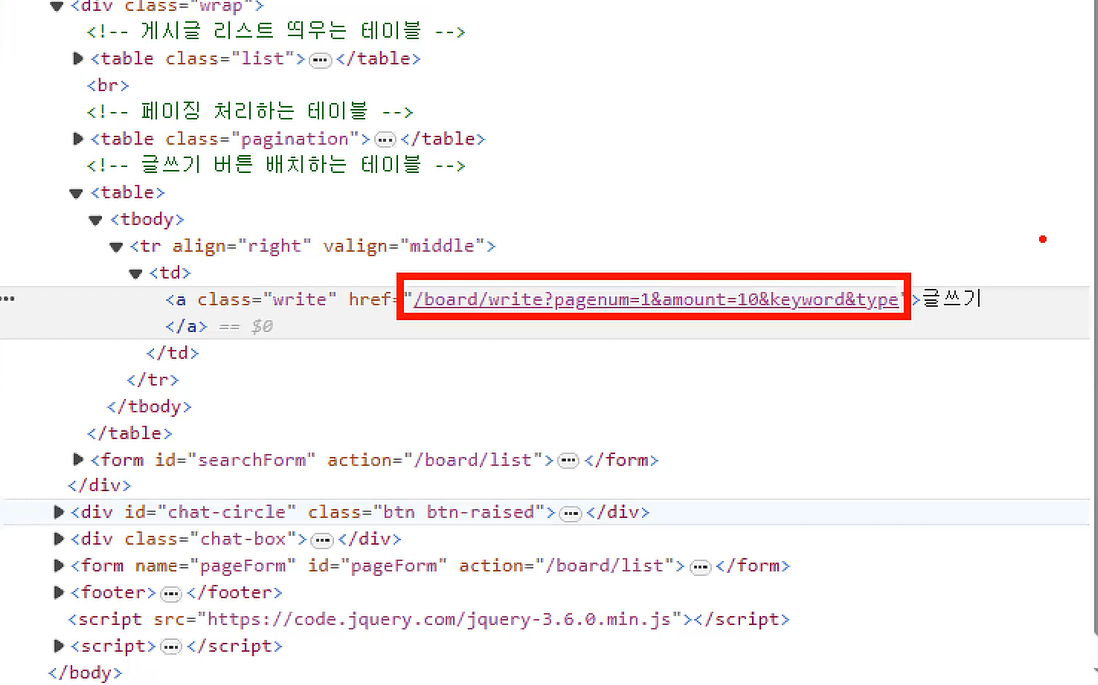Select the closing </body> line
Image resolution: width=1098 pixels, height=685 pixels.
85,672
